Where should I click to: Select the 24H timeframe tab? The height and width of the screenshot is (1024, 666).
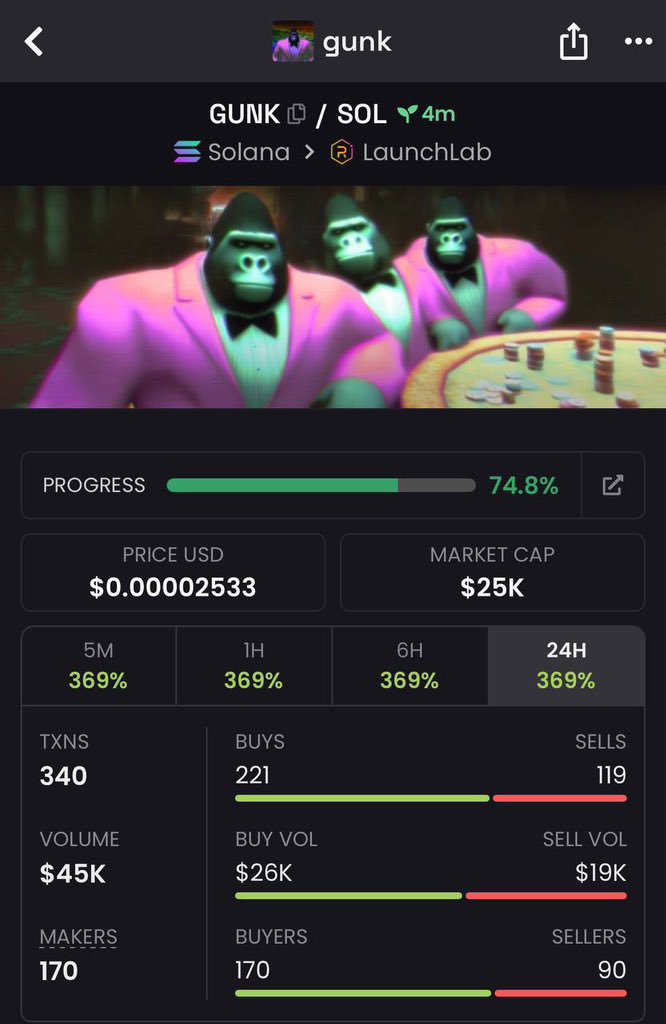pyautogui.click(x=566, y=665)
